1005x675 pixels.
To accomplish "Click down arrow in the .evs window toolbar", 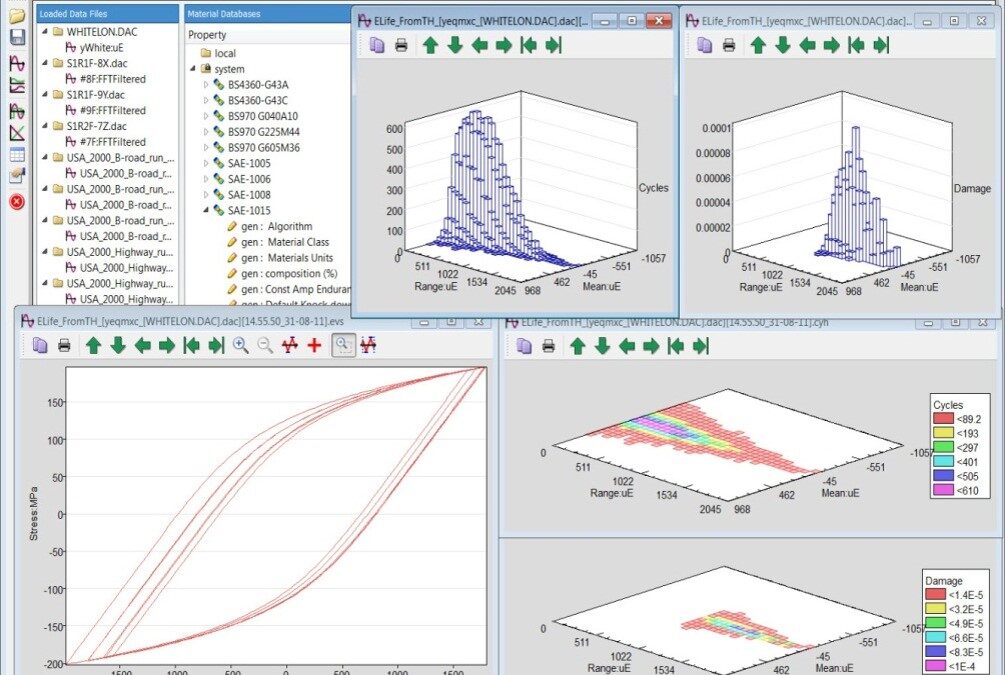I will click(118, 346).
